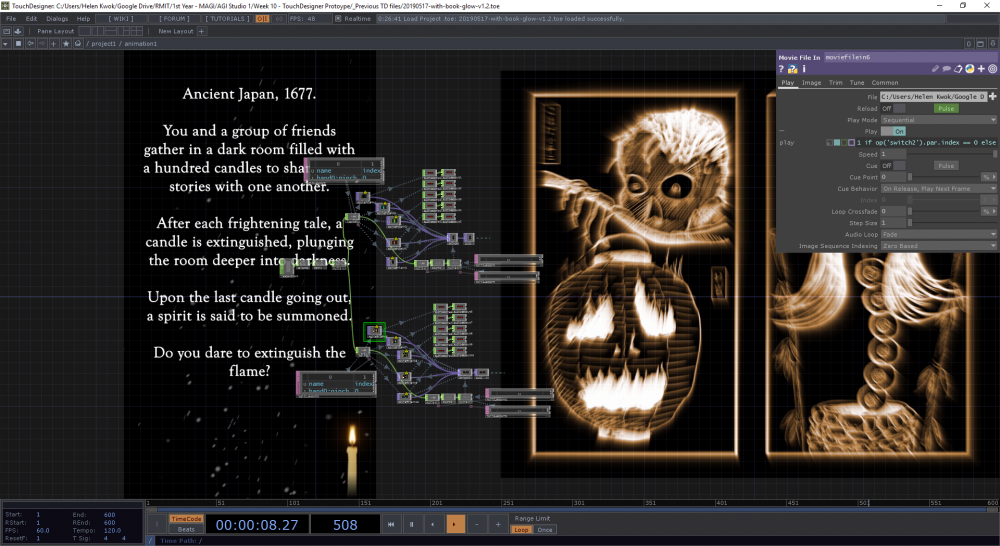Open bookmarks star icon in path bar

pos(66,43)
